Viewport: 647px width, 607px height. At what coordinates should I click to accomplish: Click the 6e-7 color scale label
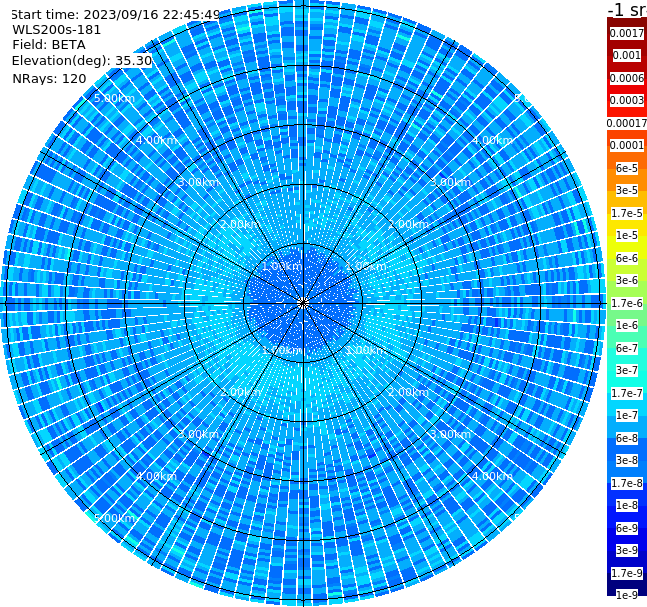(627, 348)
